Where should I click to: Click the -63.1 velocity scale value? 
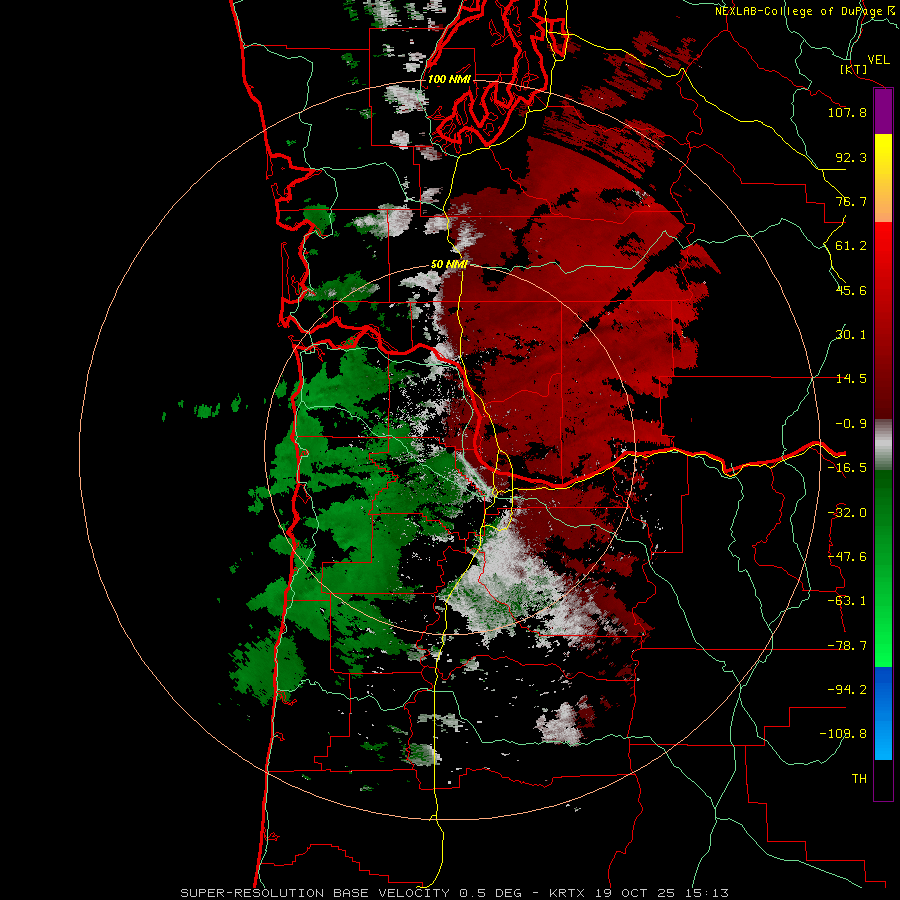pyautogui.click(x=847, y=601)
